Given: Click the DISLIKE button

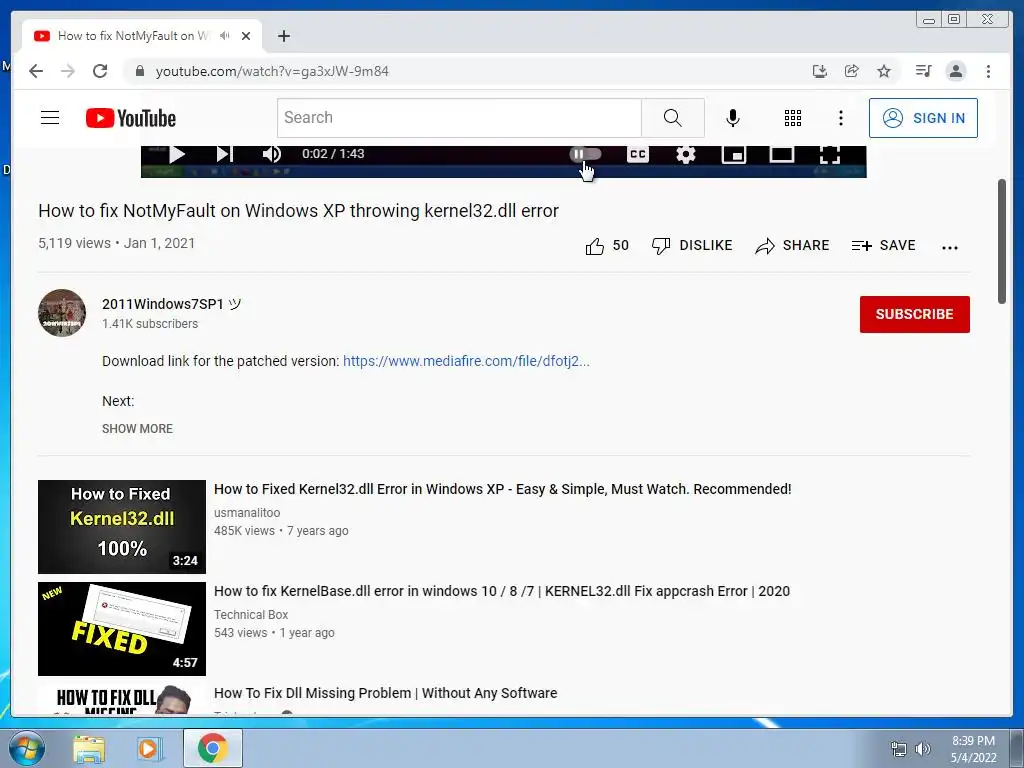Looking at the screenshot, I should click(x=692, y=246).
